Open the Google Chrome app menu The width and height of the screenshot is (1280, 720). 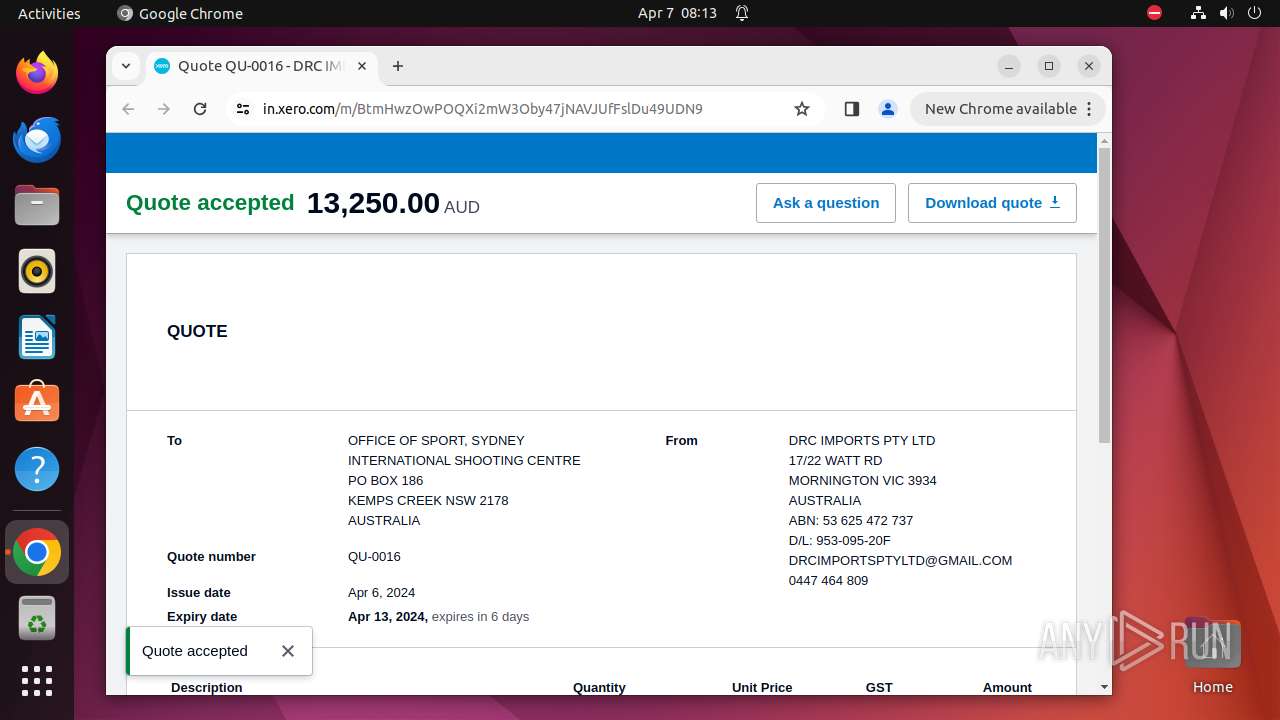(x=180, y=13)
